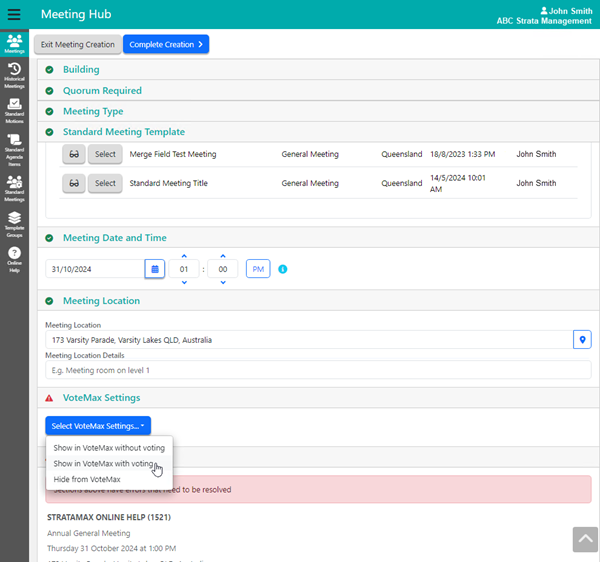The image size is (600, 562).
Task: Open Standard Motions in the sidebar
Action: tap(14, 111)
